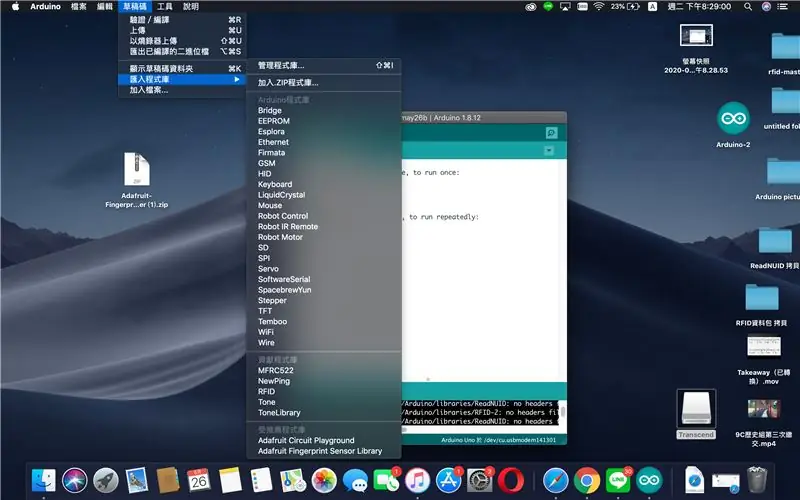This screenshot has height=500, width=800.
Task: Open Arduino teal icon in the dock
Action: point(649,481)
